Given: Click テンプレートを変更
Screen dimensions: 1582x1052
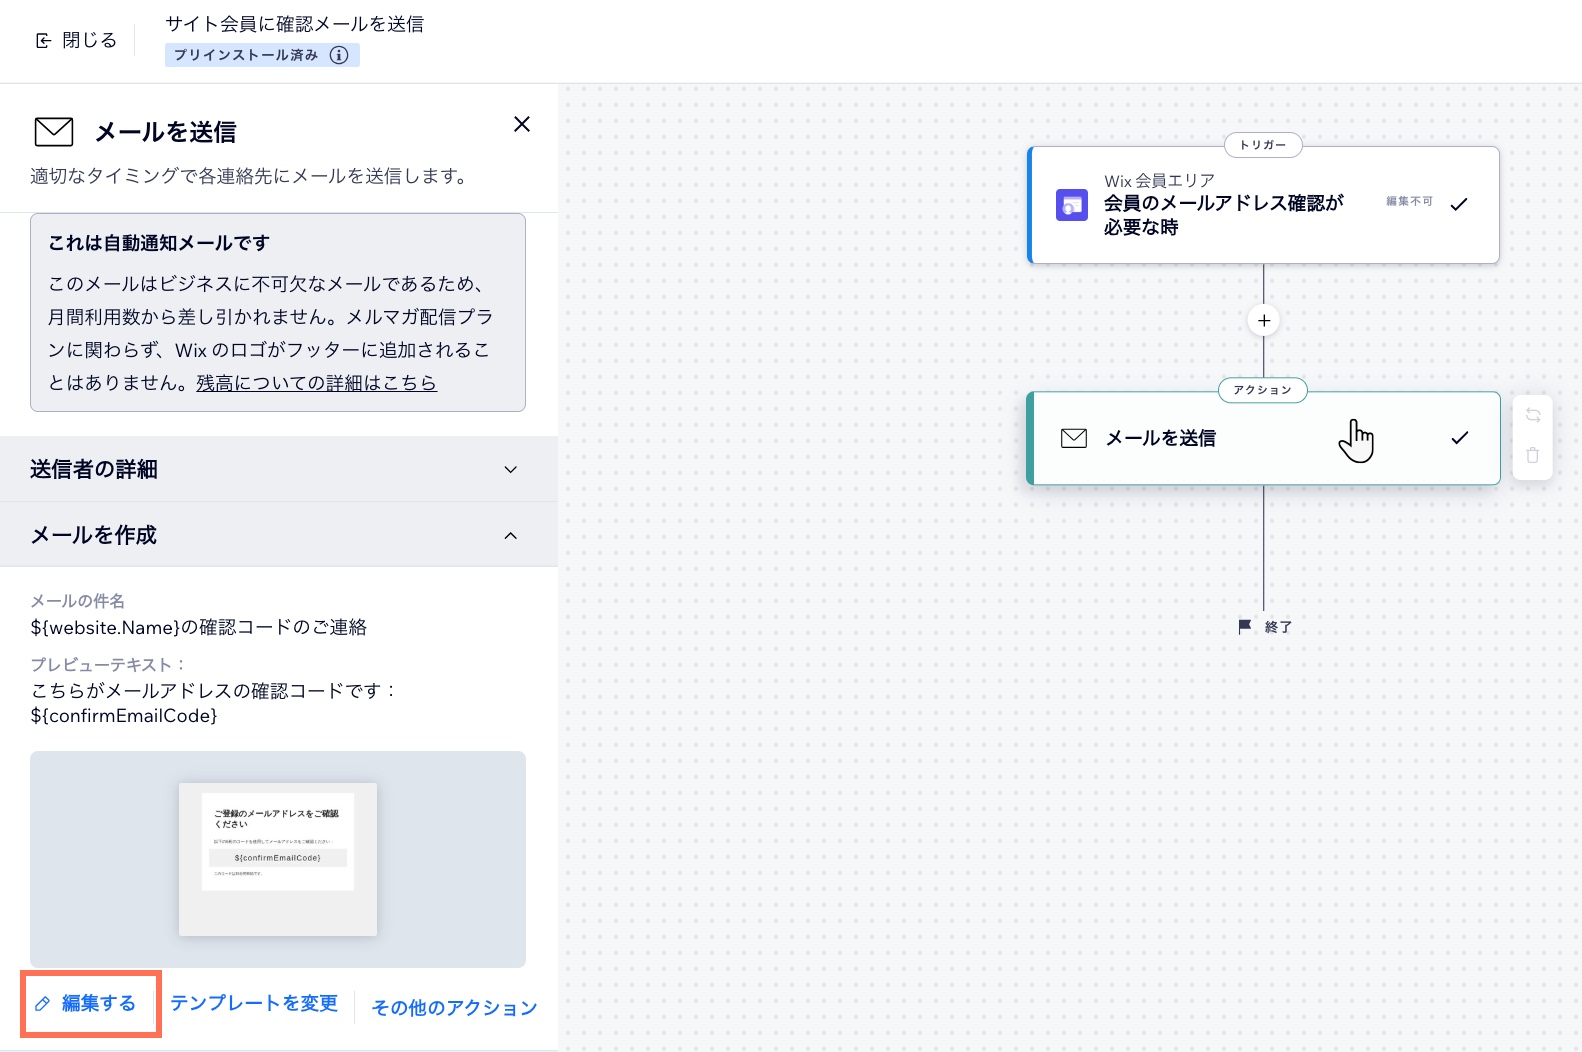Looking at the screenshot, I should (x=254, y=1003).
